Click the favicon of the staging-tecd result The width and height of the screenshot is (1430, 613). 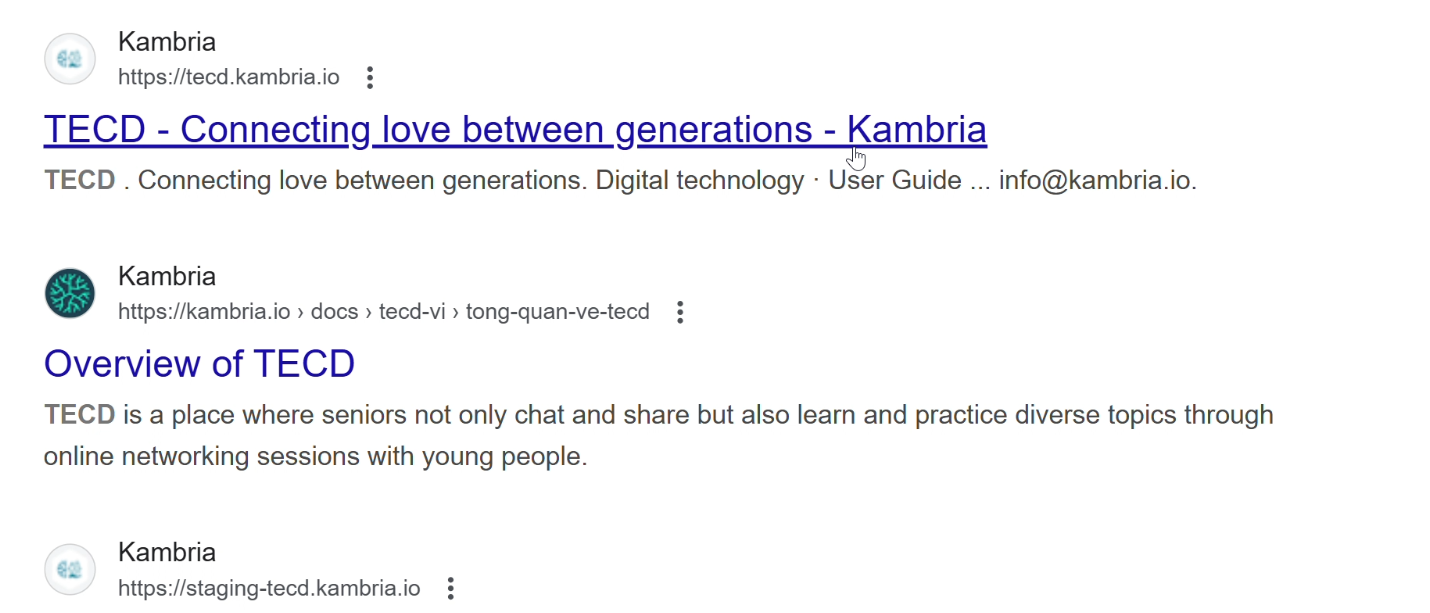(70, 569)
